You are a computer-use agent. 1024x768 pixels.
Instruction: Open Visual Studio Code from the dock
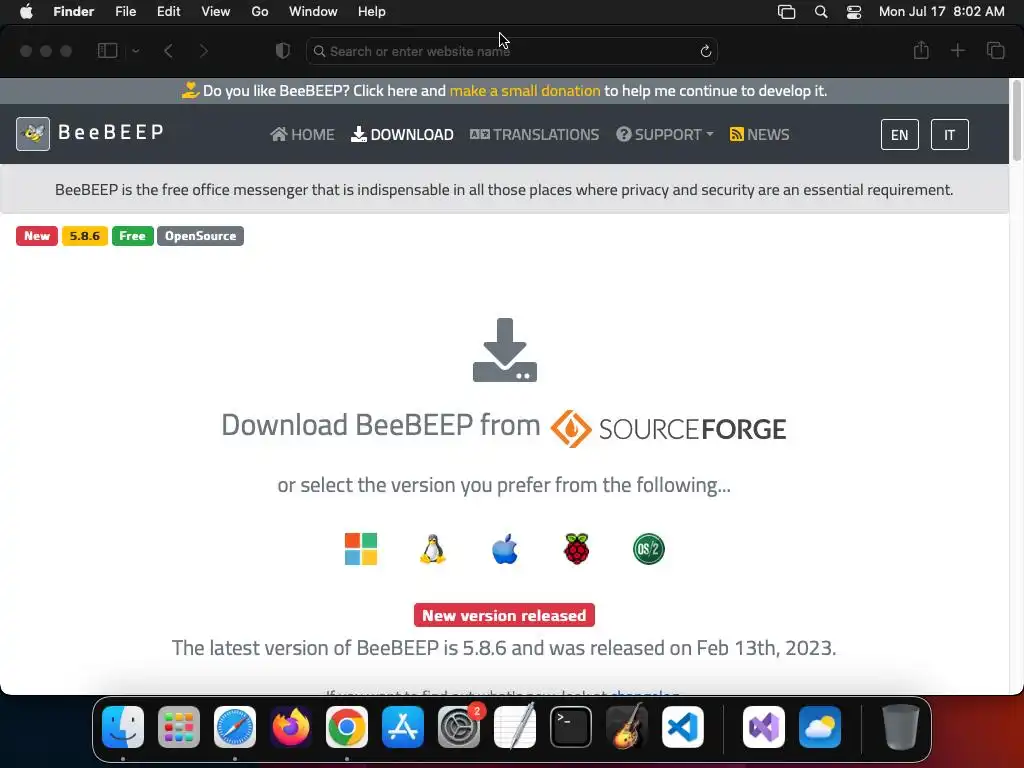click(x=682, y=727)
